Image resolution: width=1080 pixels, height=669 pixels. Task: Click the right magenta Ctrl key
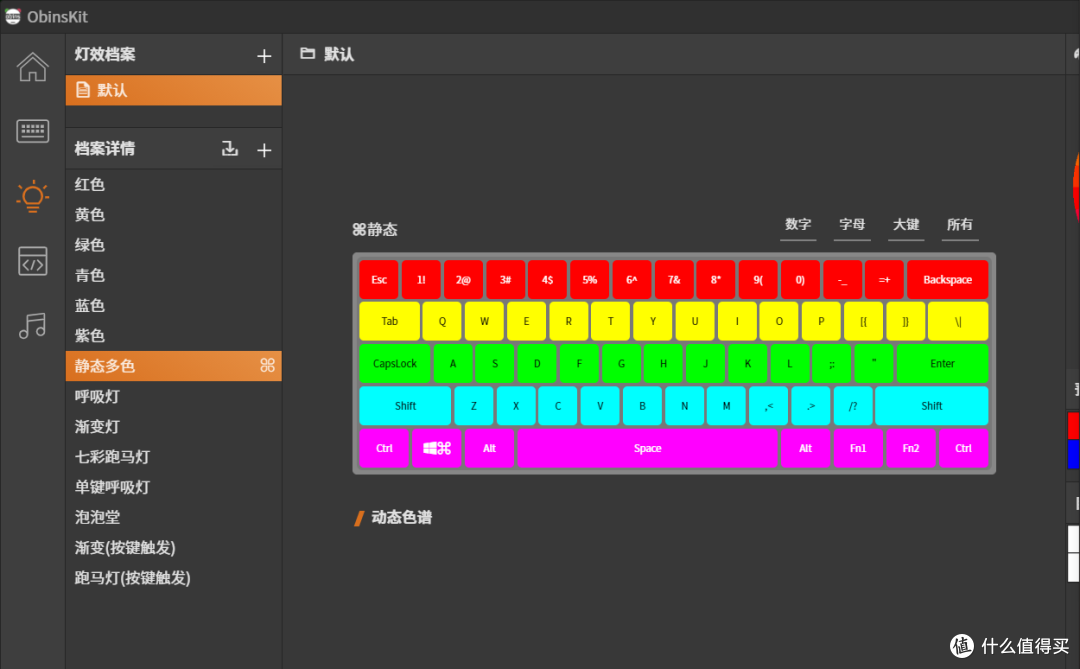pos(963,448)
